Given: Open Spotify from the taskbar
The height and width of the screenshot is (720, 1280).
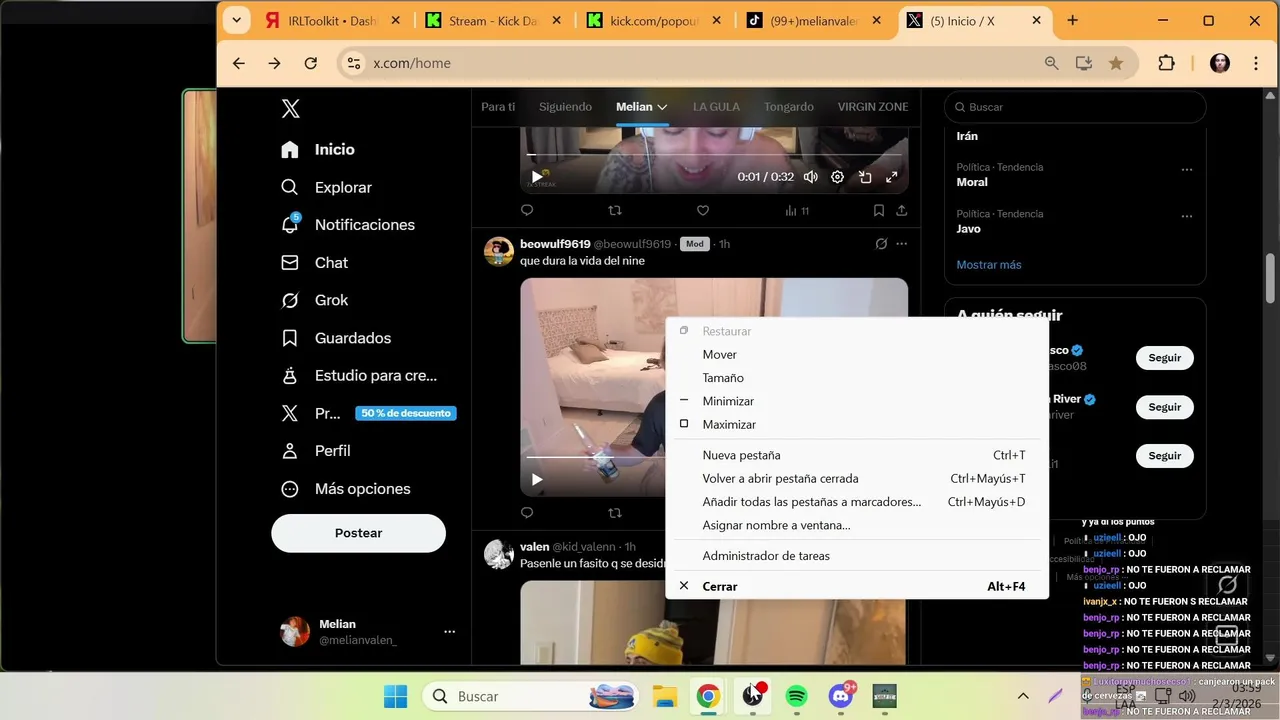Looking at the screenshot, I should coord(797,696).
